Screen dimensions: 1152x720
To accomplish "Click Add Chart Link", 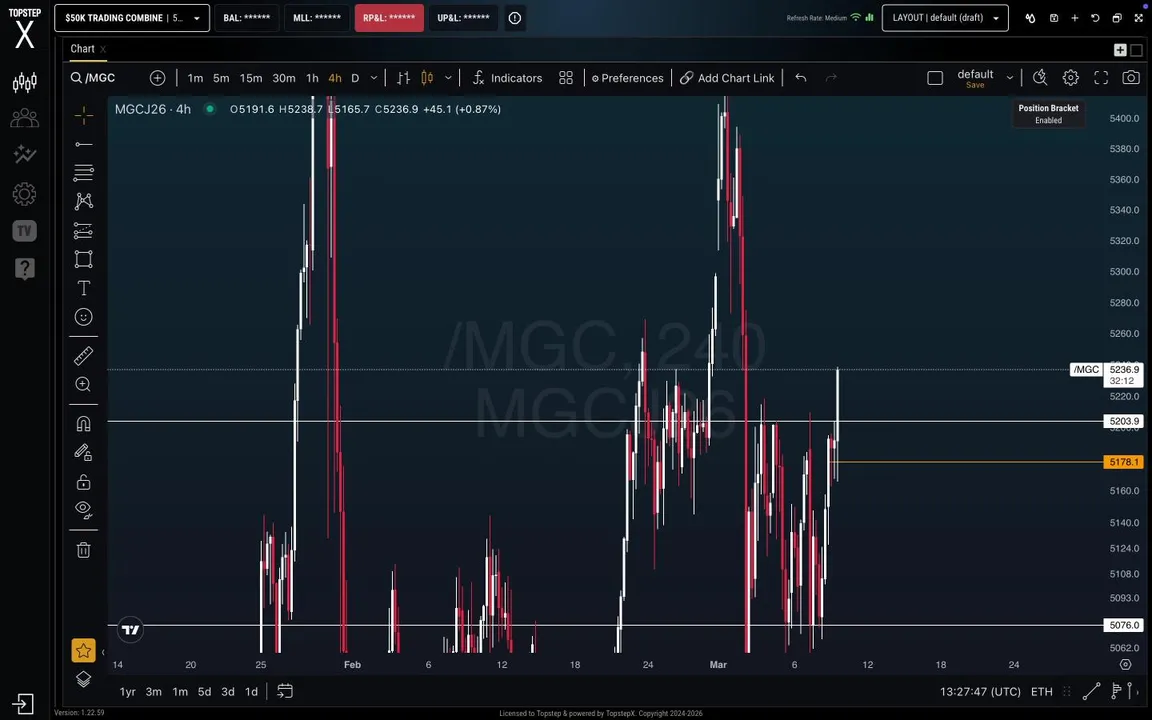I will coord(727,78).
